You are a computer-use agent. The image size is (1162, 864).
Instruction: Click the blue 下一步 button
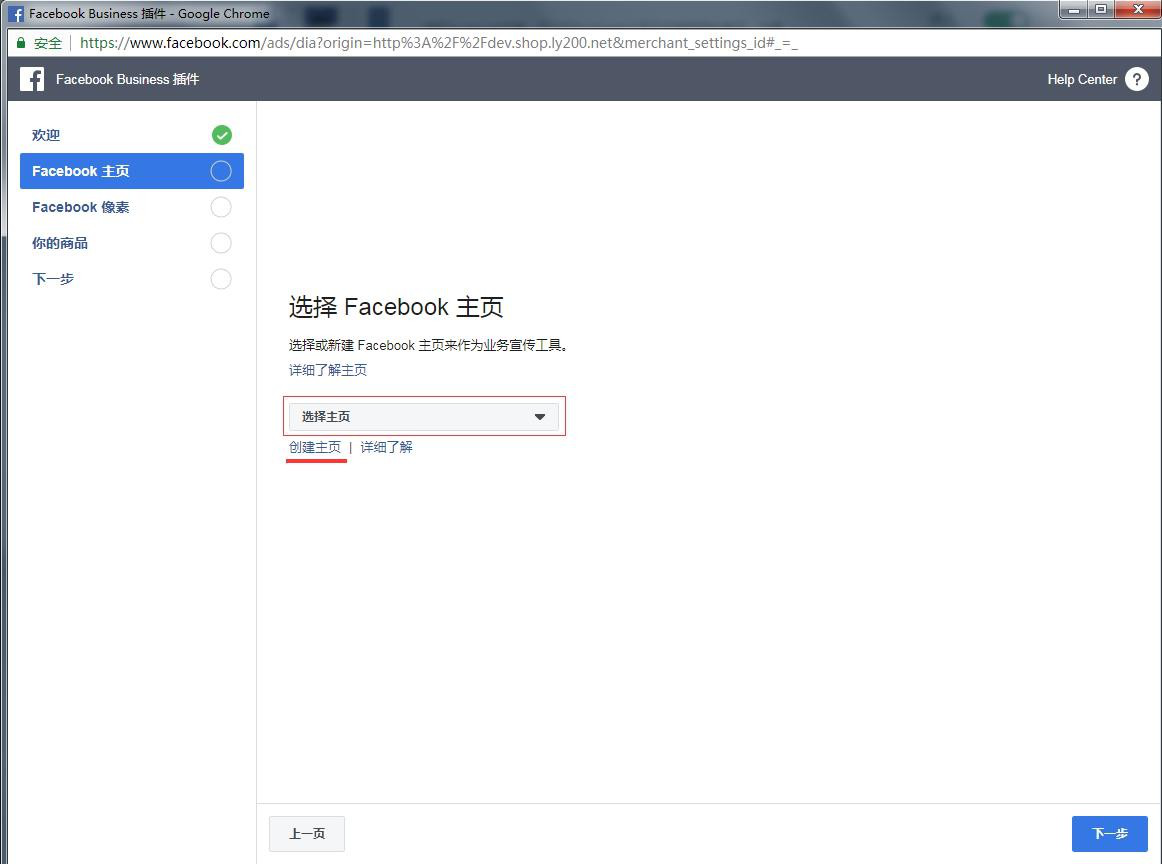coord(1109,834)
